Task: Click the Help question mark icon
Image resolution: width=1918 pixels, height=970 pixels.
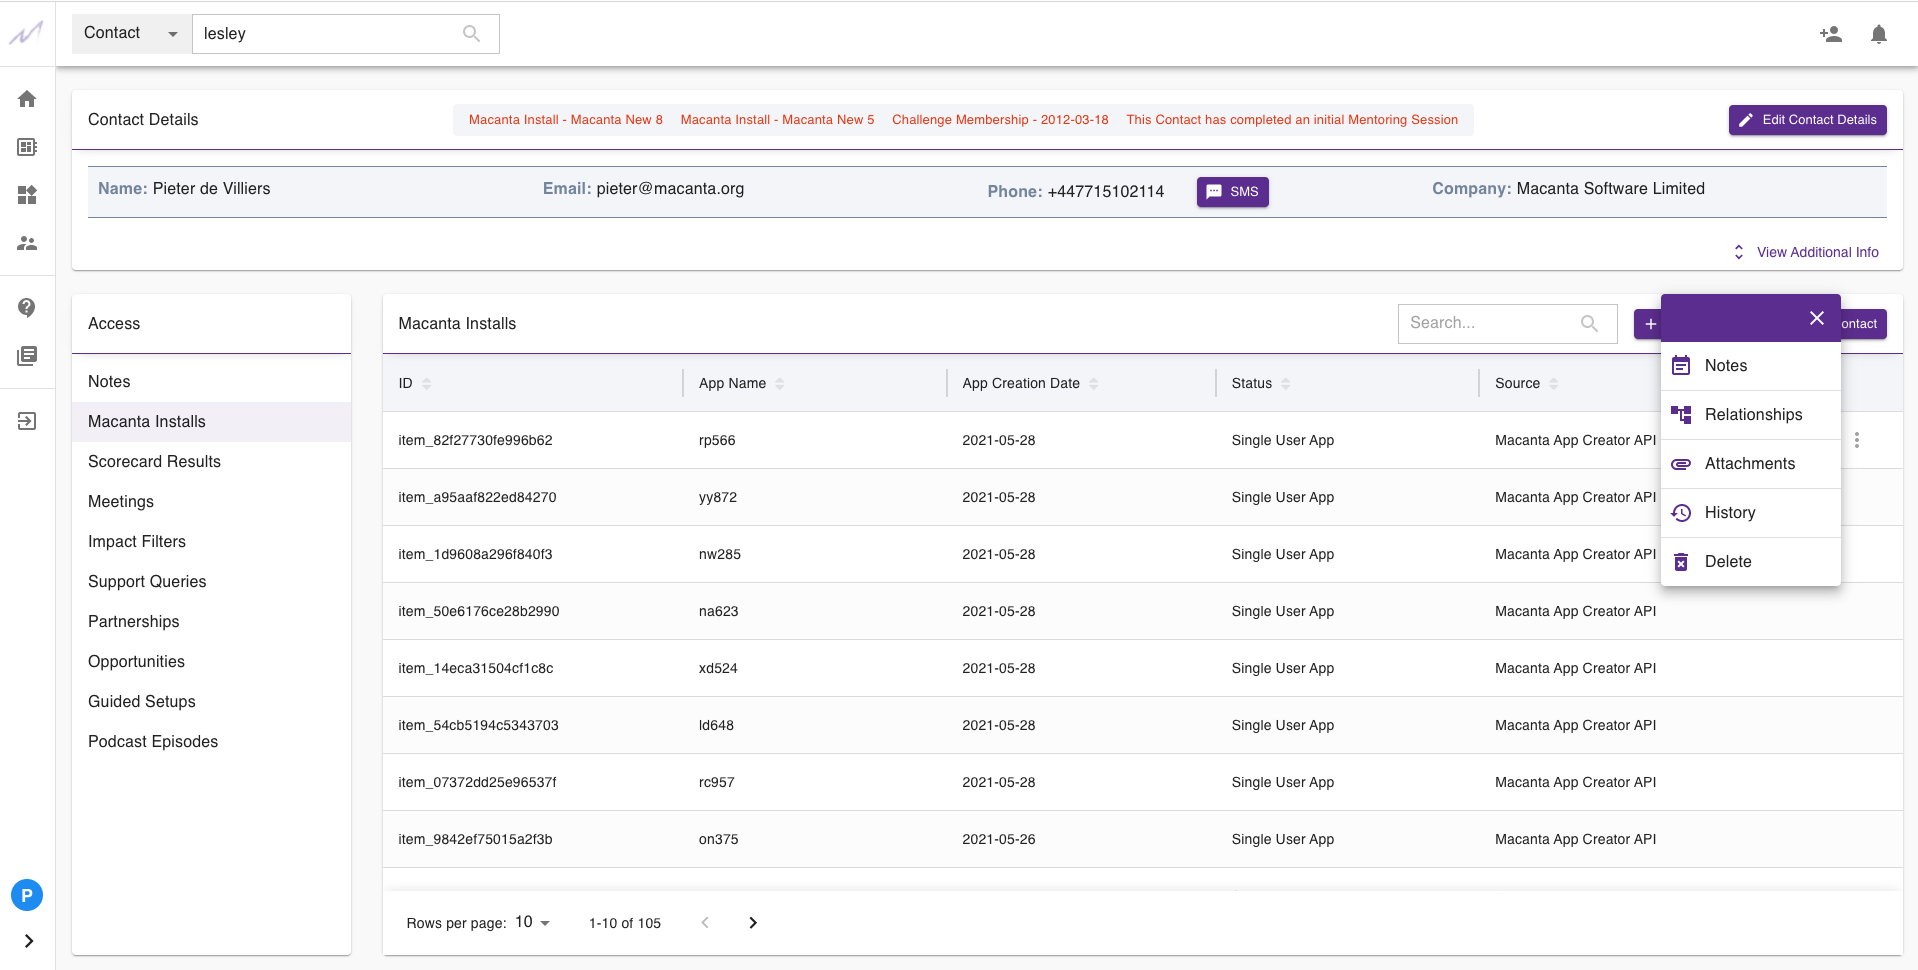Action: [27, 308]
